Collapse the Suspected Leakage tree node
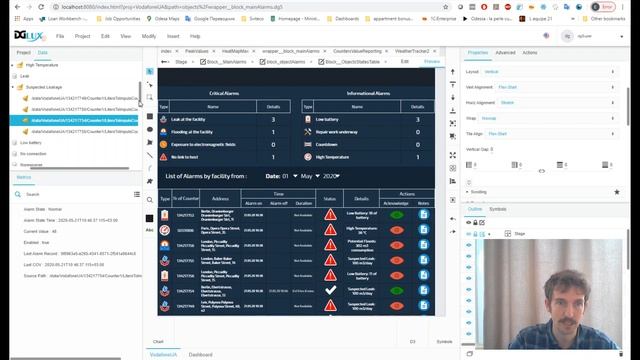Image resolution: width=640 pixels, height=360 pixels. pyautogui.click(x=13, y=87)
